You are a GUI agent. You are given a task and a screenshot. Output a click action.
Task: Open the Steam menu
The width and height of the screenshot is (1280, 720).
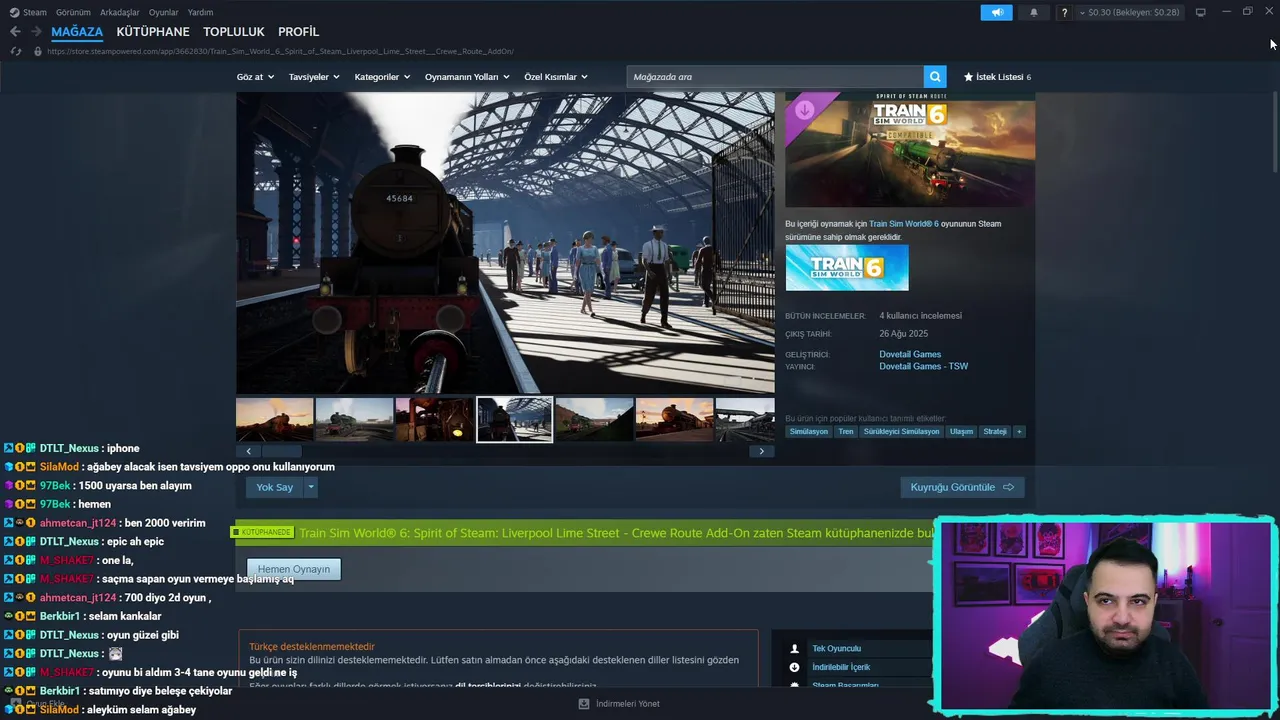tap(35, 12)
